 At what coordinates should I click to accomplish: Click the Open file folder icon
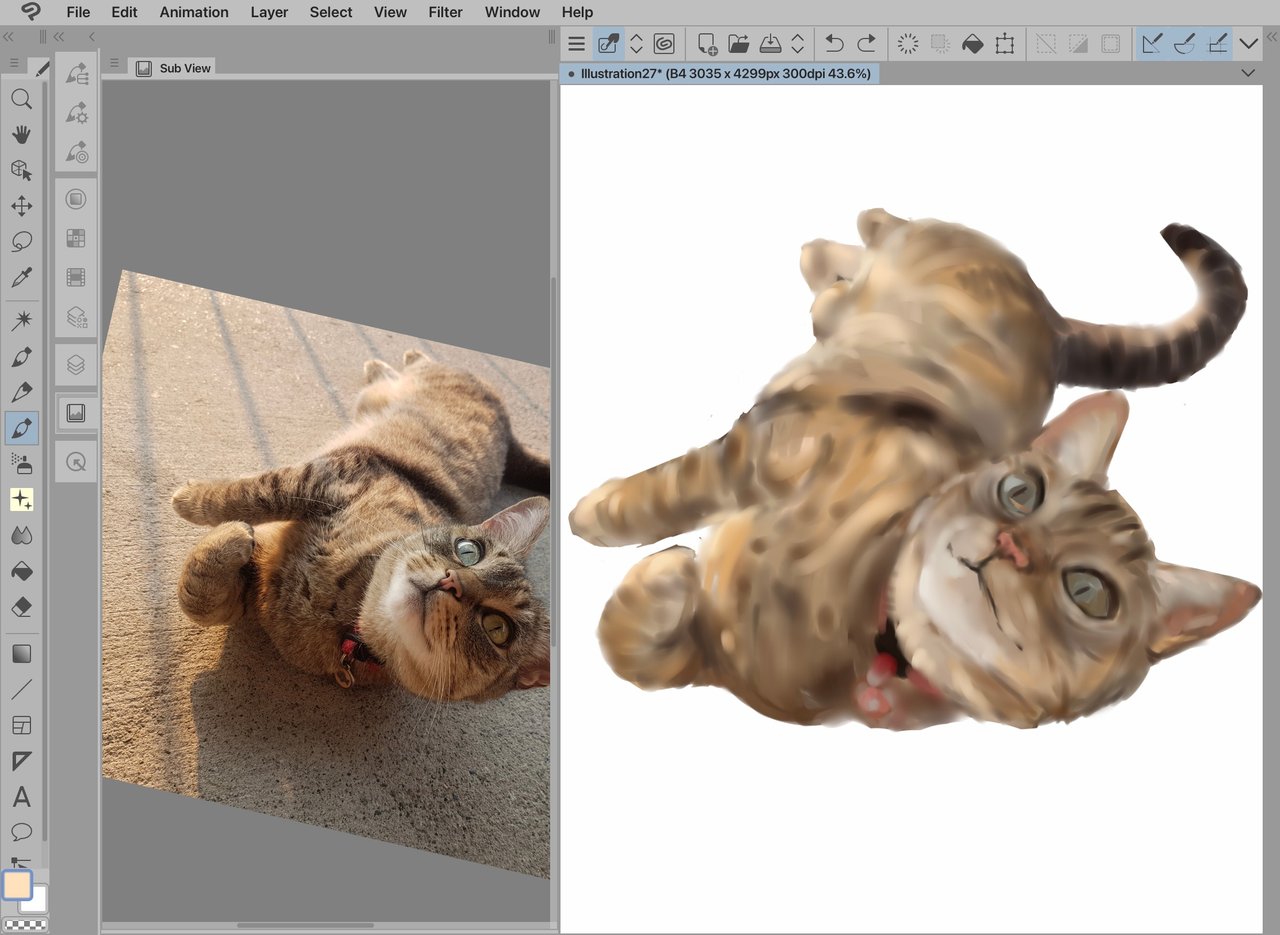click(739, 44)
